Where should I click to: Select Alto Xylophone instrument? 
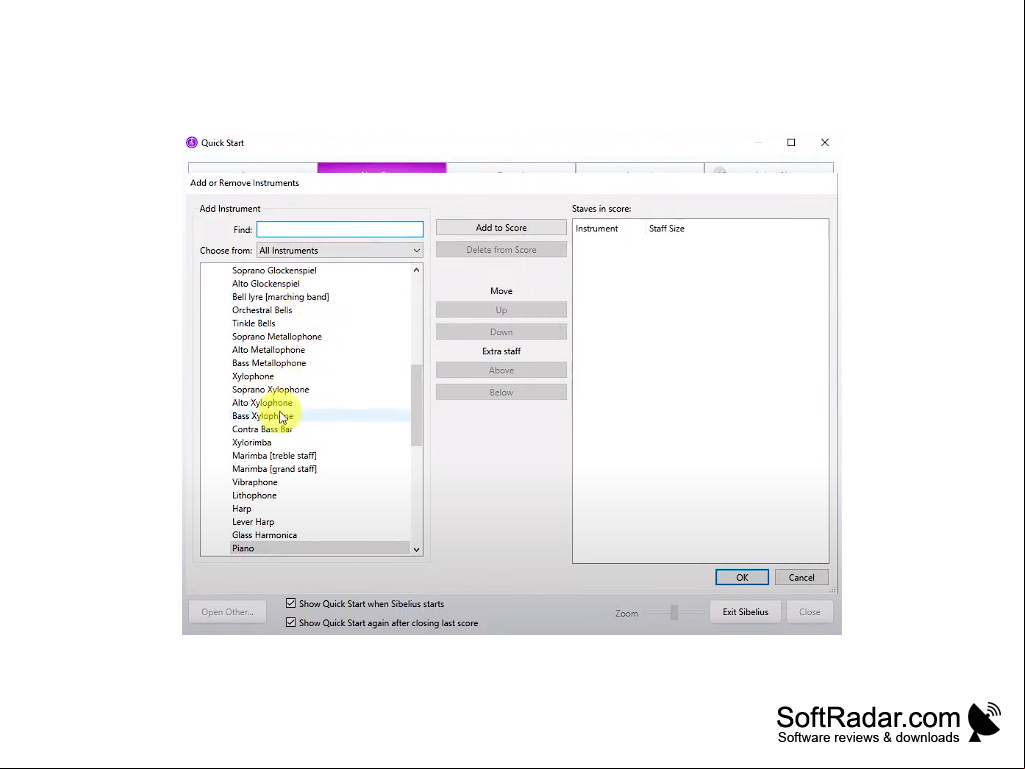click(262, 403)
